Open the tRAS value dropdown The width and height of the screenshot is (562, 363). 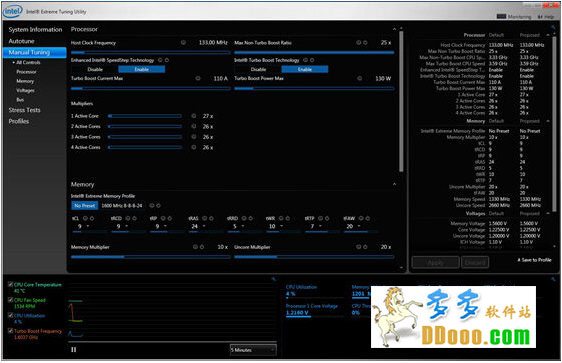[204, 226]
